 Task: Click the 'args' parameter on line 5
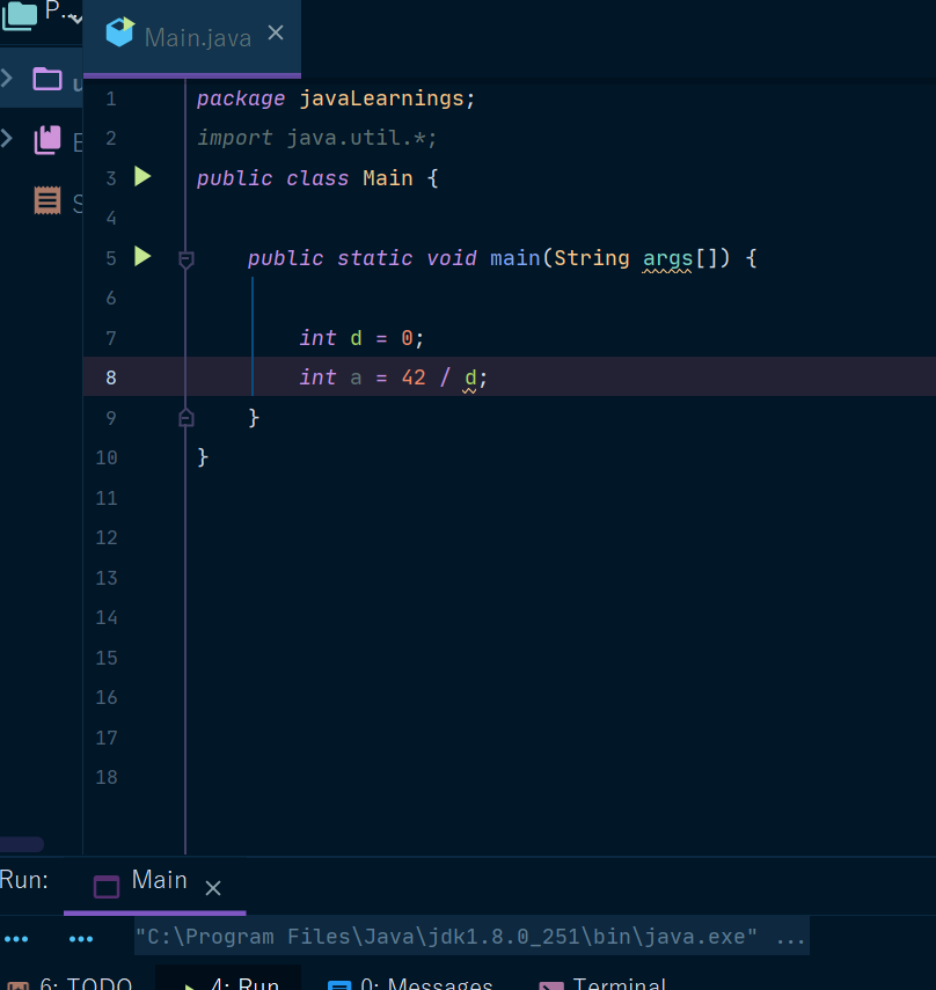[x=668, y=258]
